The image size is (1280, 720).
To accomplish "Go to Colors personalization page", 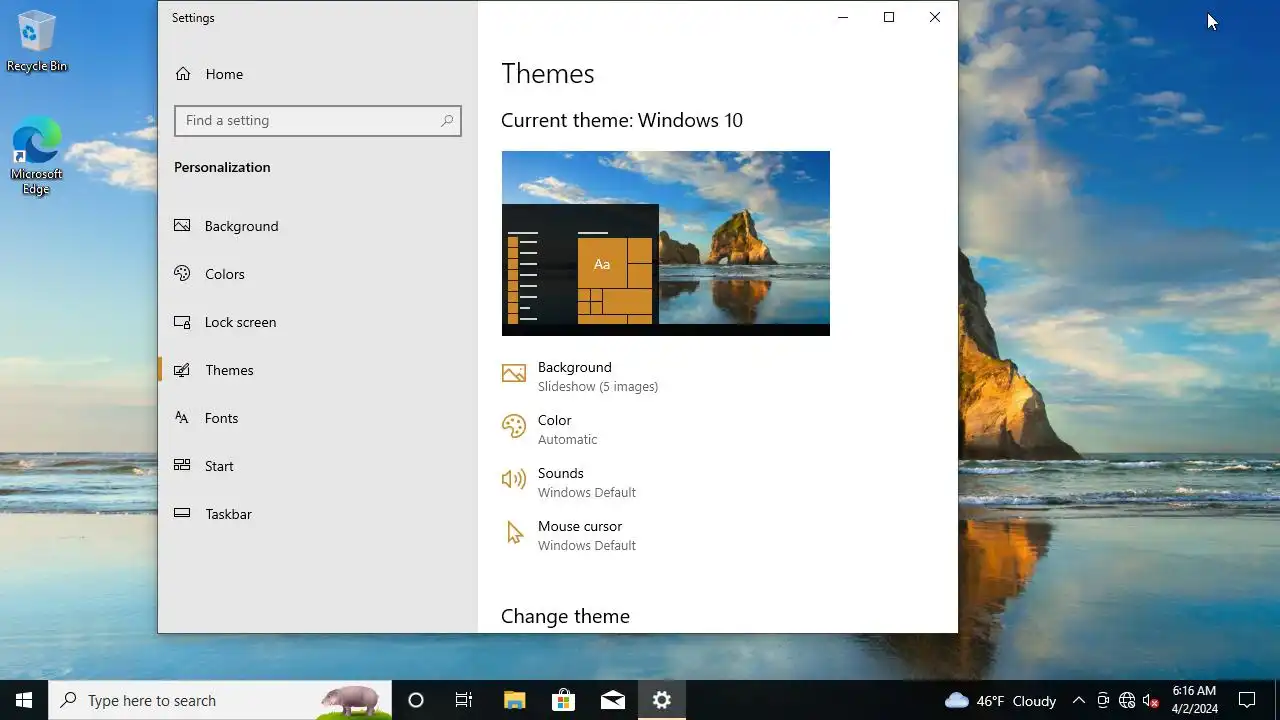I will [318, 274].
